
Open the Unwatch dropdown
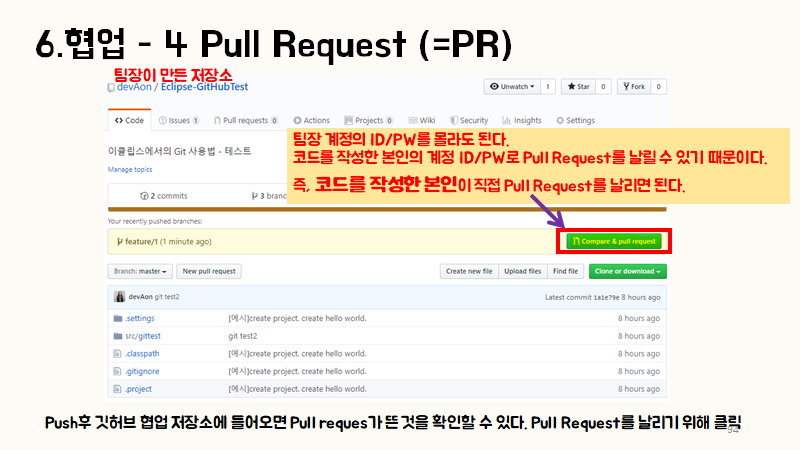(512, 87)
